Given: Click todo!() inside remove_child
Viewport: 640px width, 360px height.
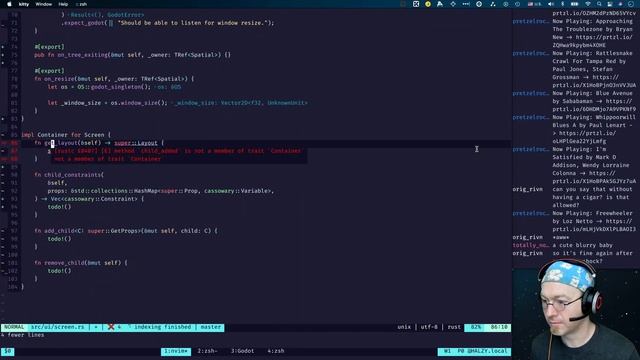Looking at the screenshot, I should coord(59,271).
